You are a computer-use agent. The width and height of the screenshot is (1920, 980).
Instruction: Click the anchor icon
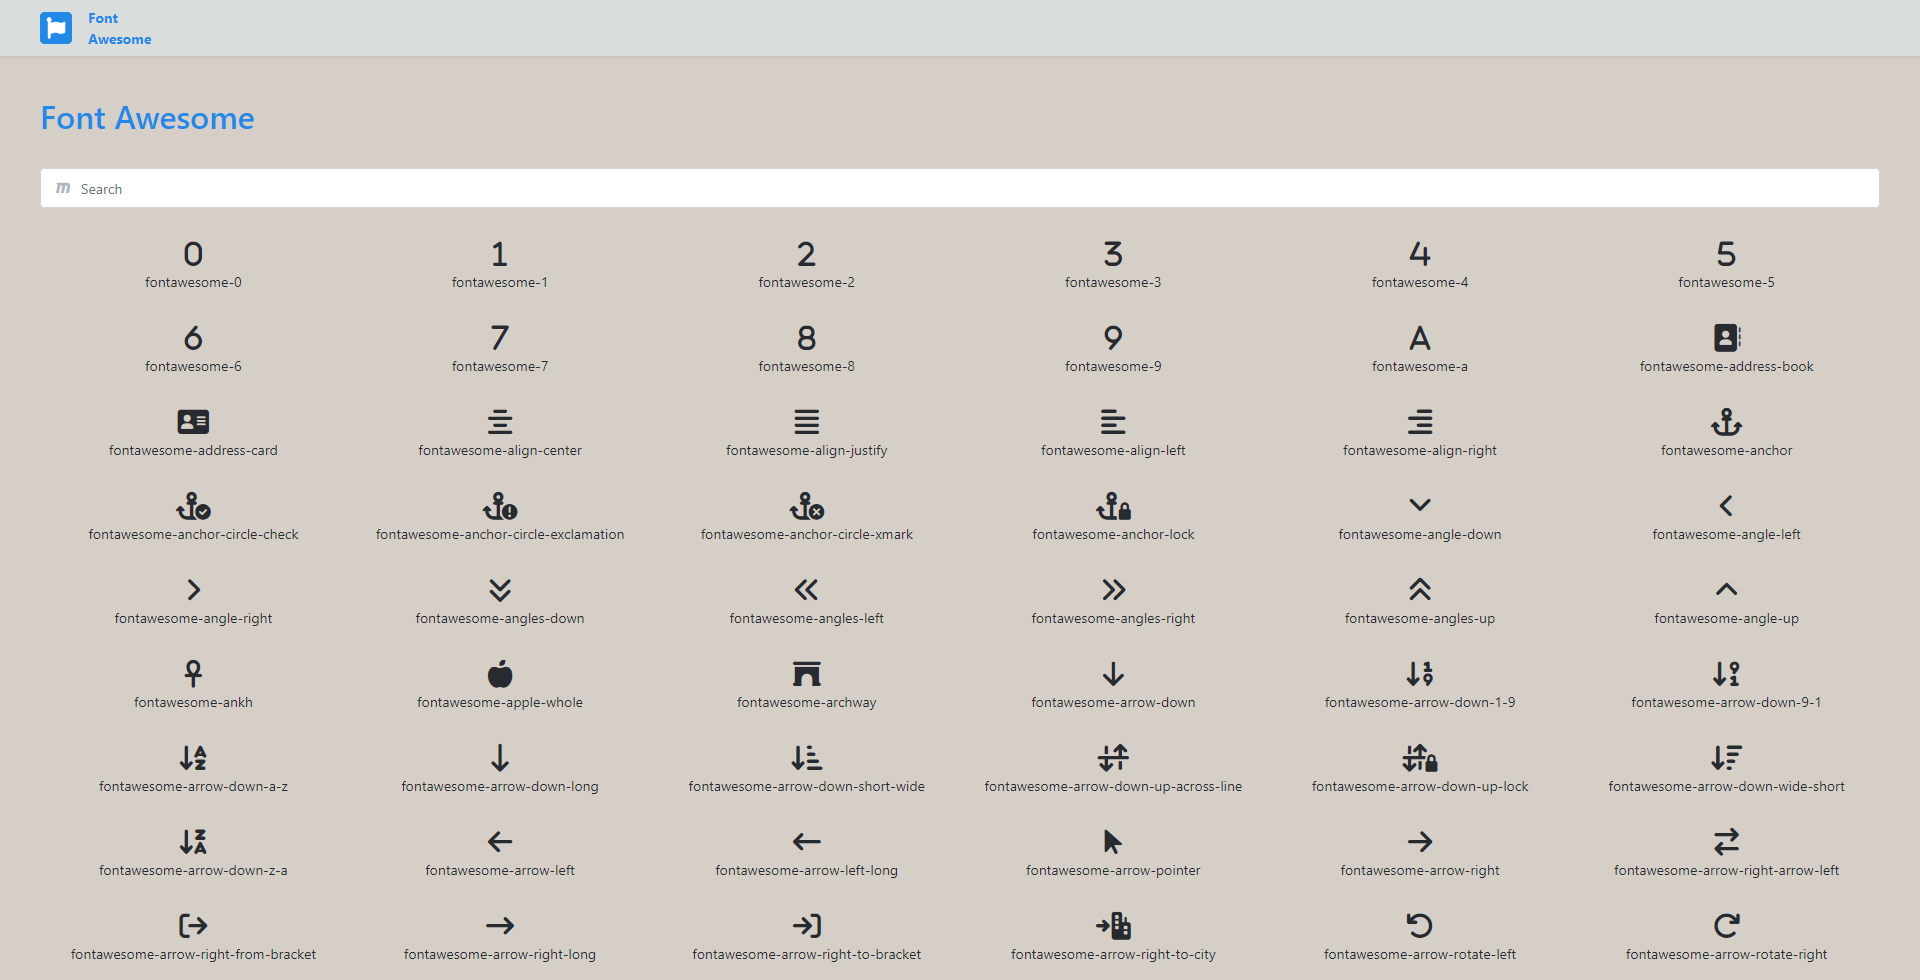1726,422
